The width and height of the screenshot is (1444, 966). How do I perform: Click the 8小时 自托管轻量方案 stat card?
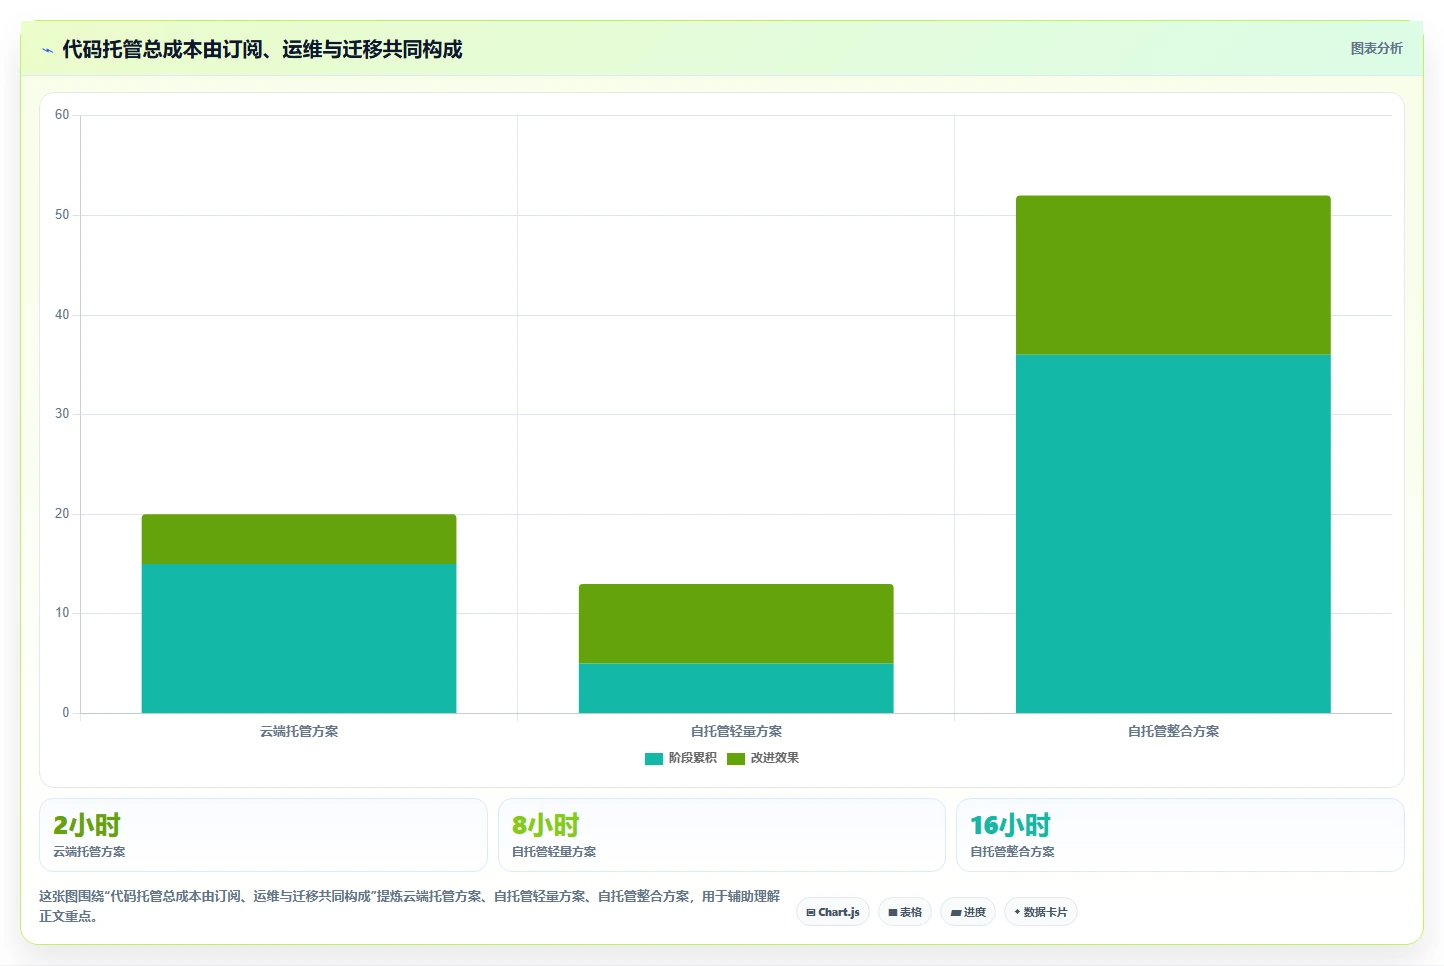tap(721, 835)
